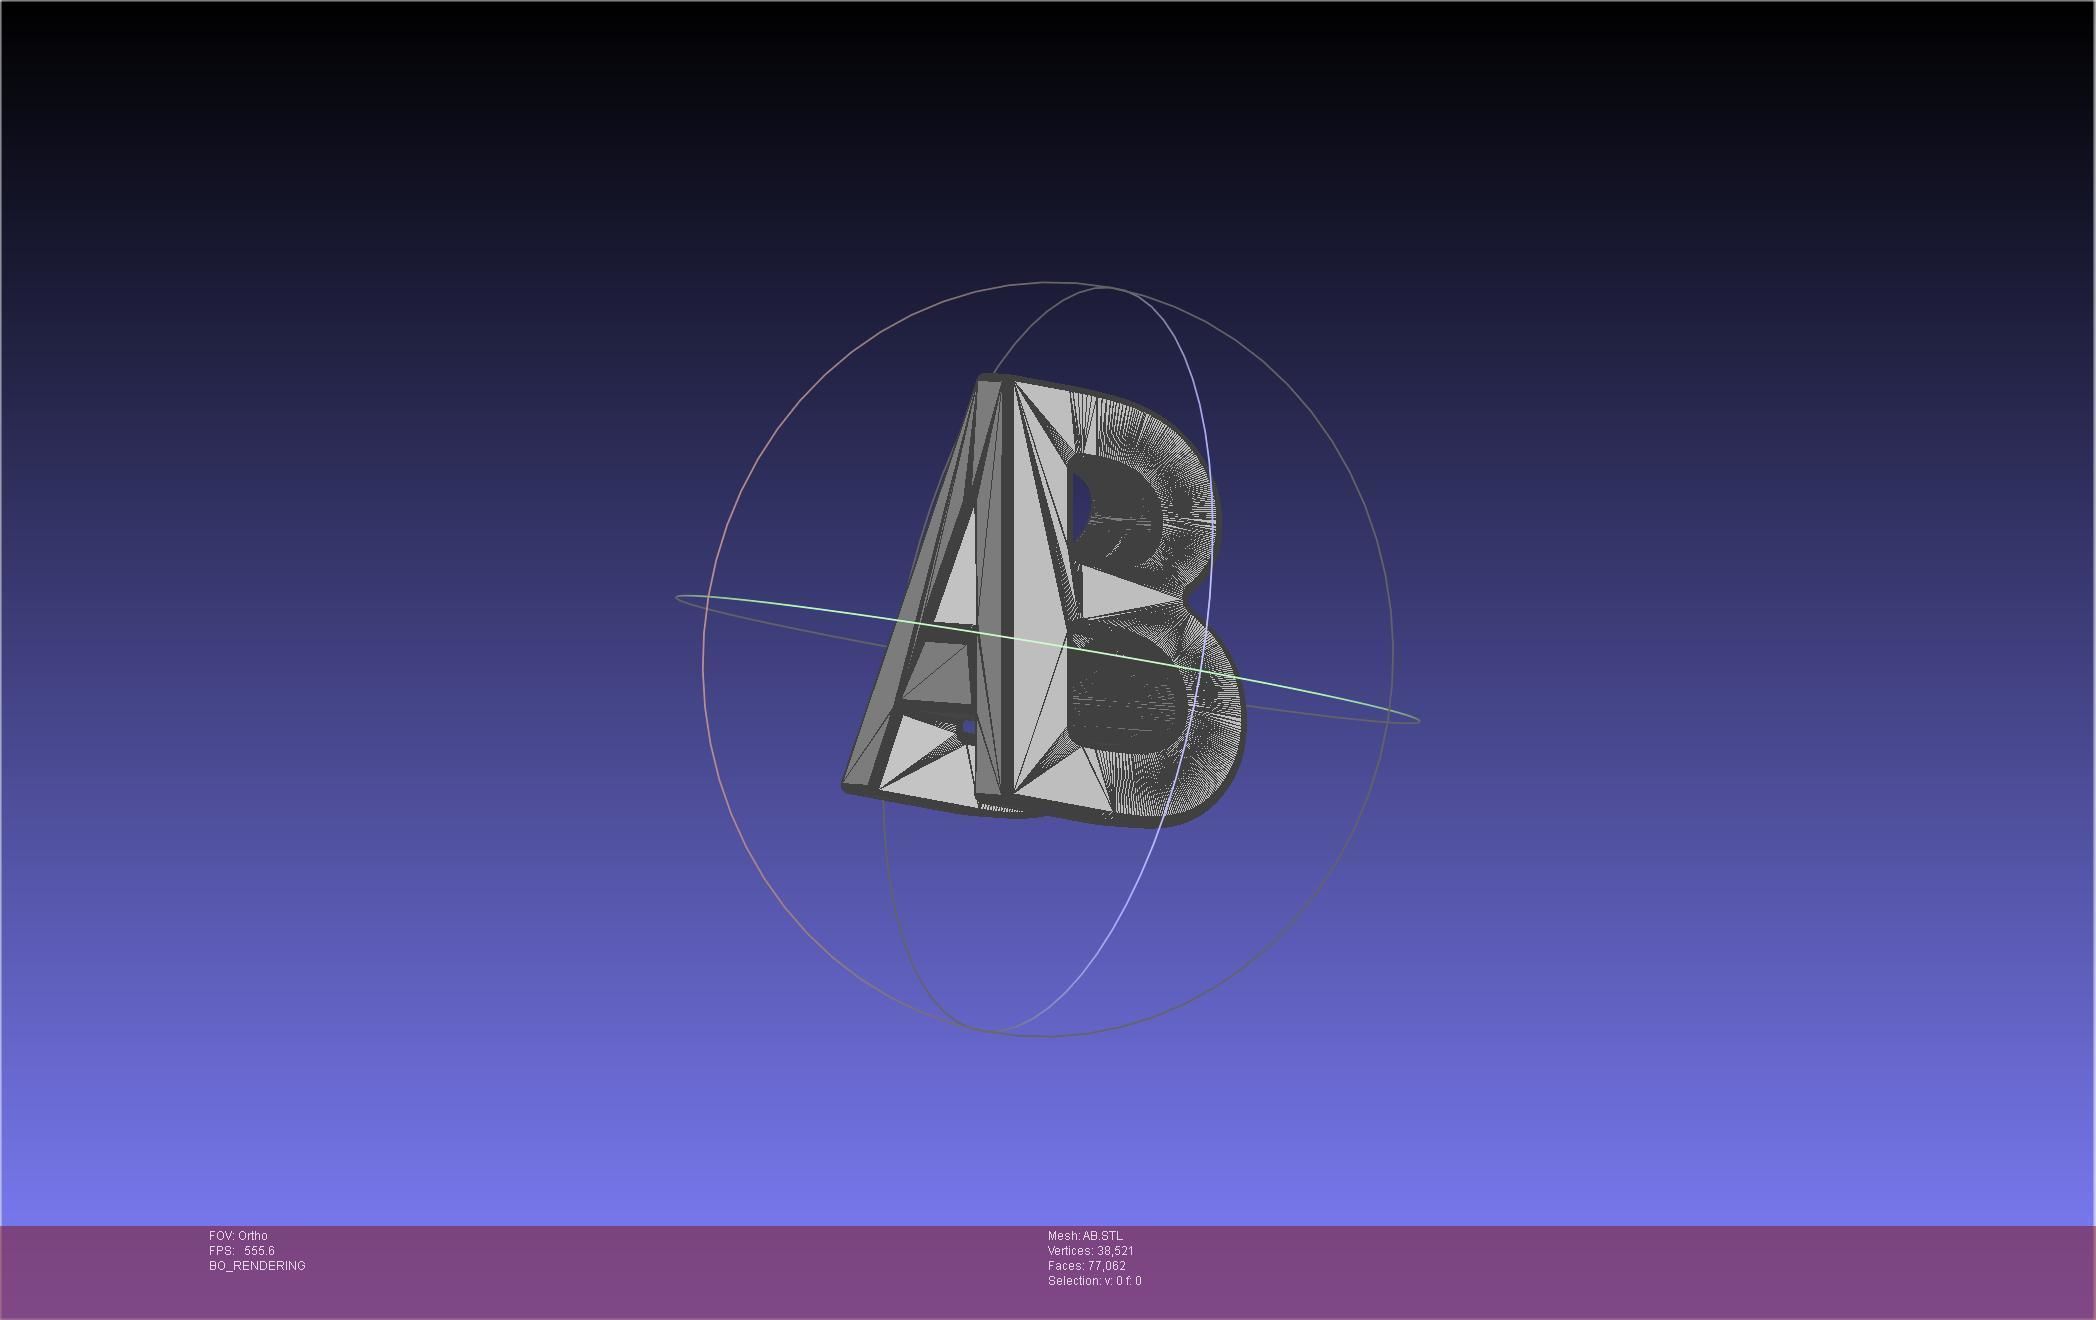The width and height of the screenshot is (2096, 1320).
Task: Click the 'FOV: Ortho' status text
Action: (x=238, y=1236)
